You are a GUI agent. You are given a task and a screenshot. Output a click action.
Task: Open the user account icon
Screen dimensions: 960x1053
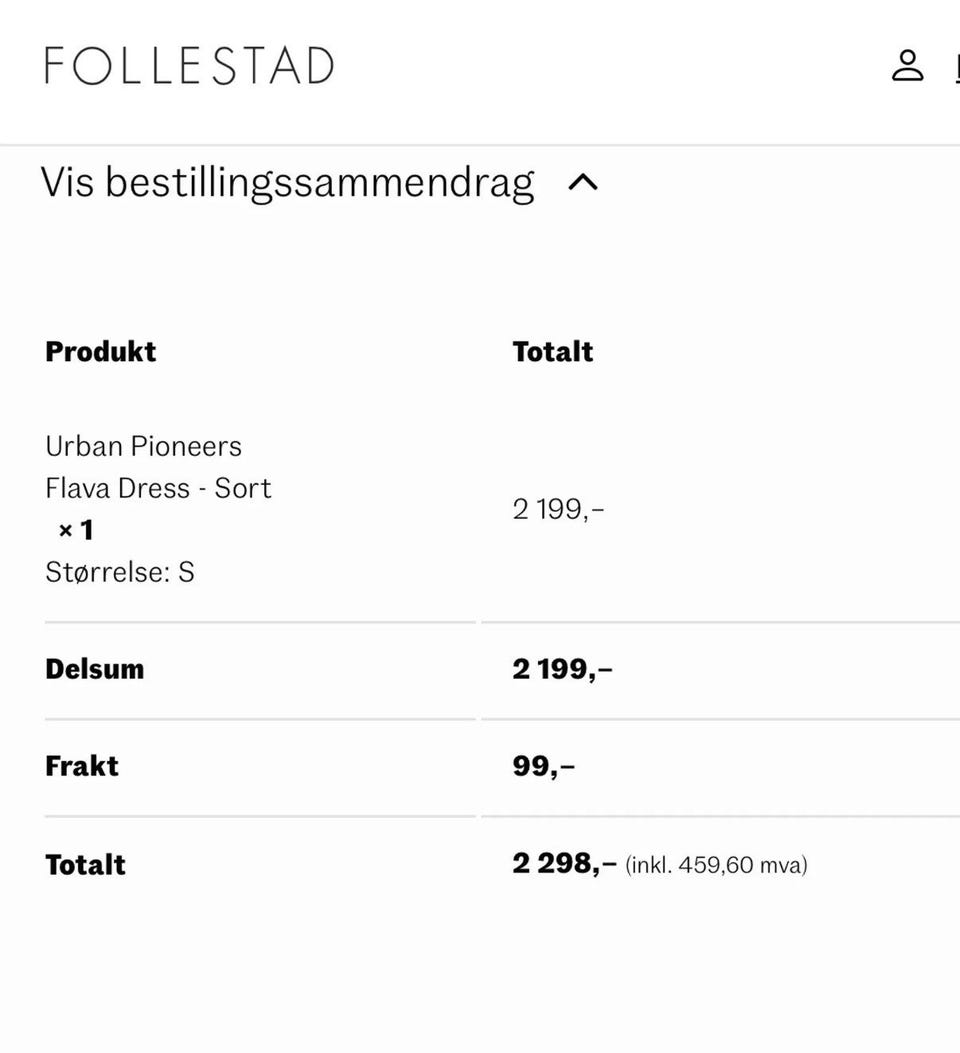907,66
